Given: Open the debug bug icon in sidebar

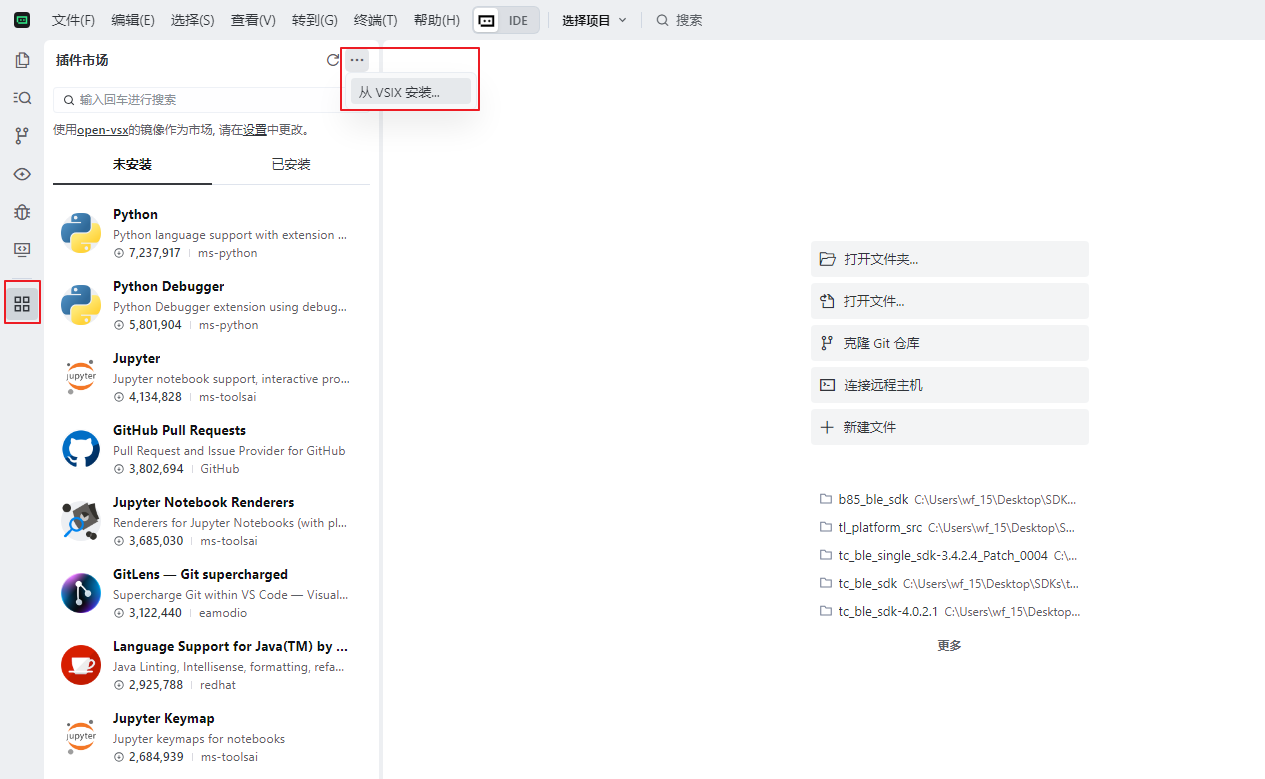Looking at the screenshot, I should tap(22, 212).
